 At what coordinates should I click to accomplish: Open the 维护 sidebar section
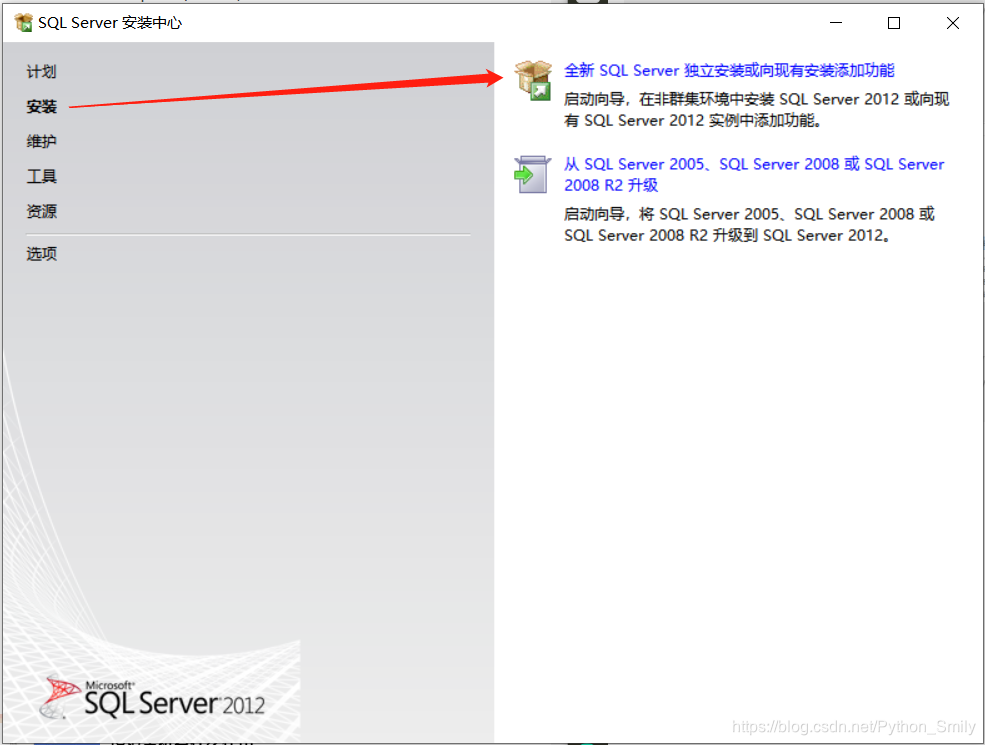click(41, 141)
